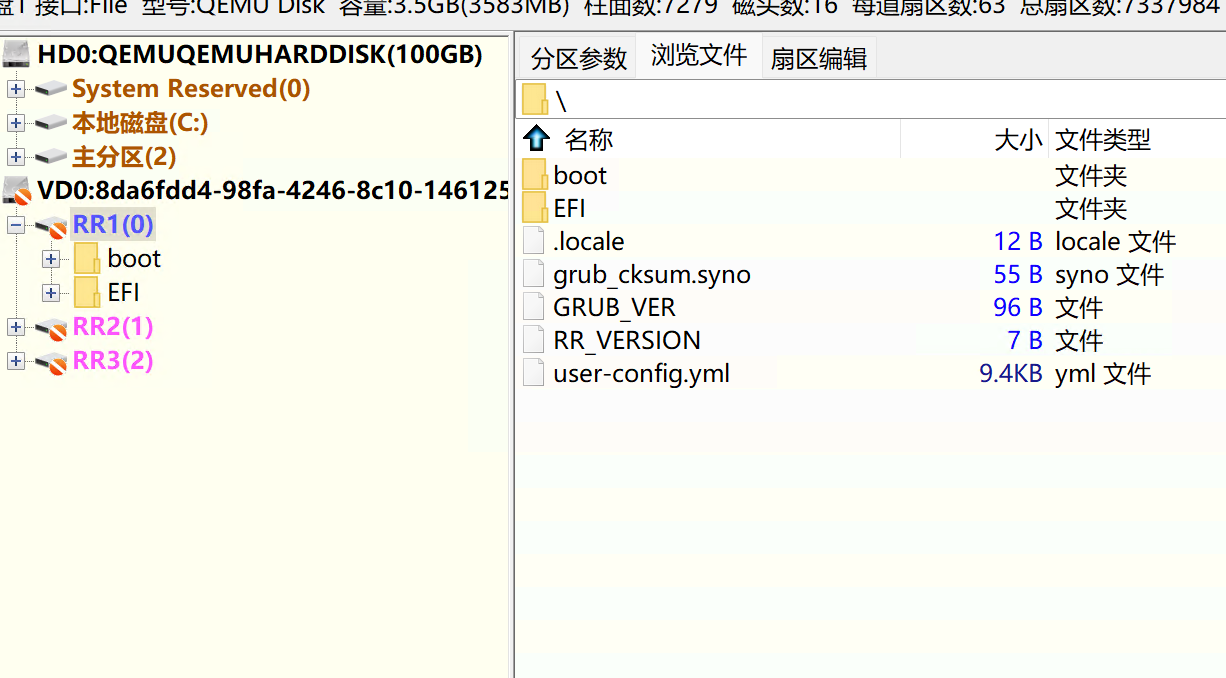Click the user-config.yml file icon
1226x678 pixels.
(535, 373)
